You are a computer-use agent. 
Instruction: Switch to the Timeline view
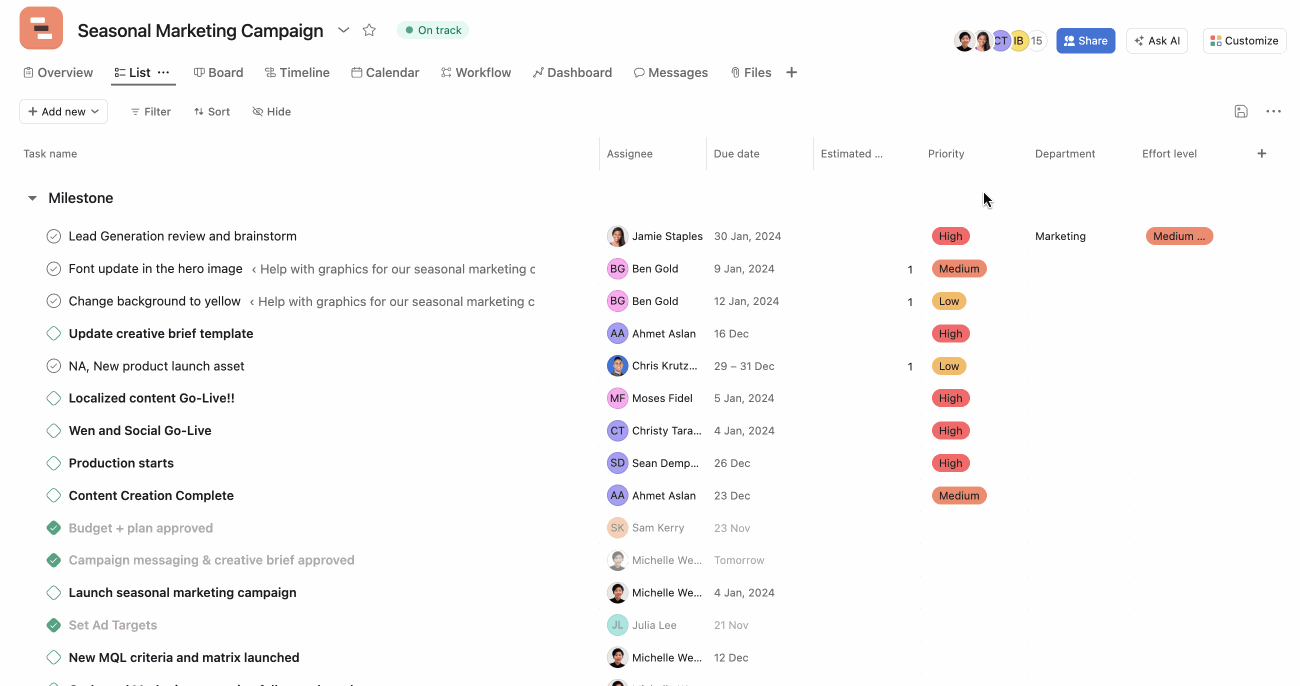pyautogui.click(x=297, y=72)
